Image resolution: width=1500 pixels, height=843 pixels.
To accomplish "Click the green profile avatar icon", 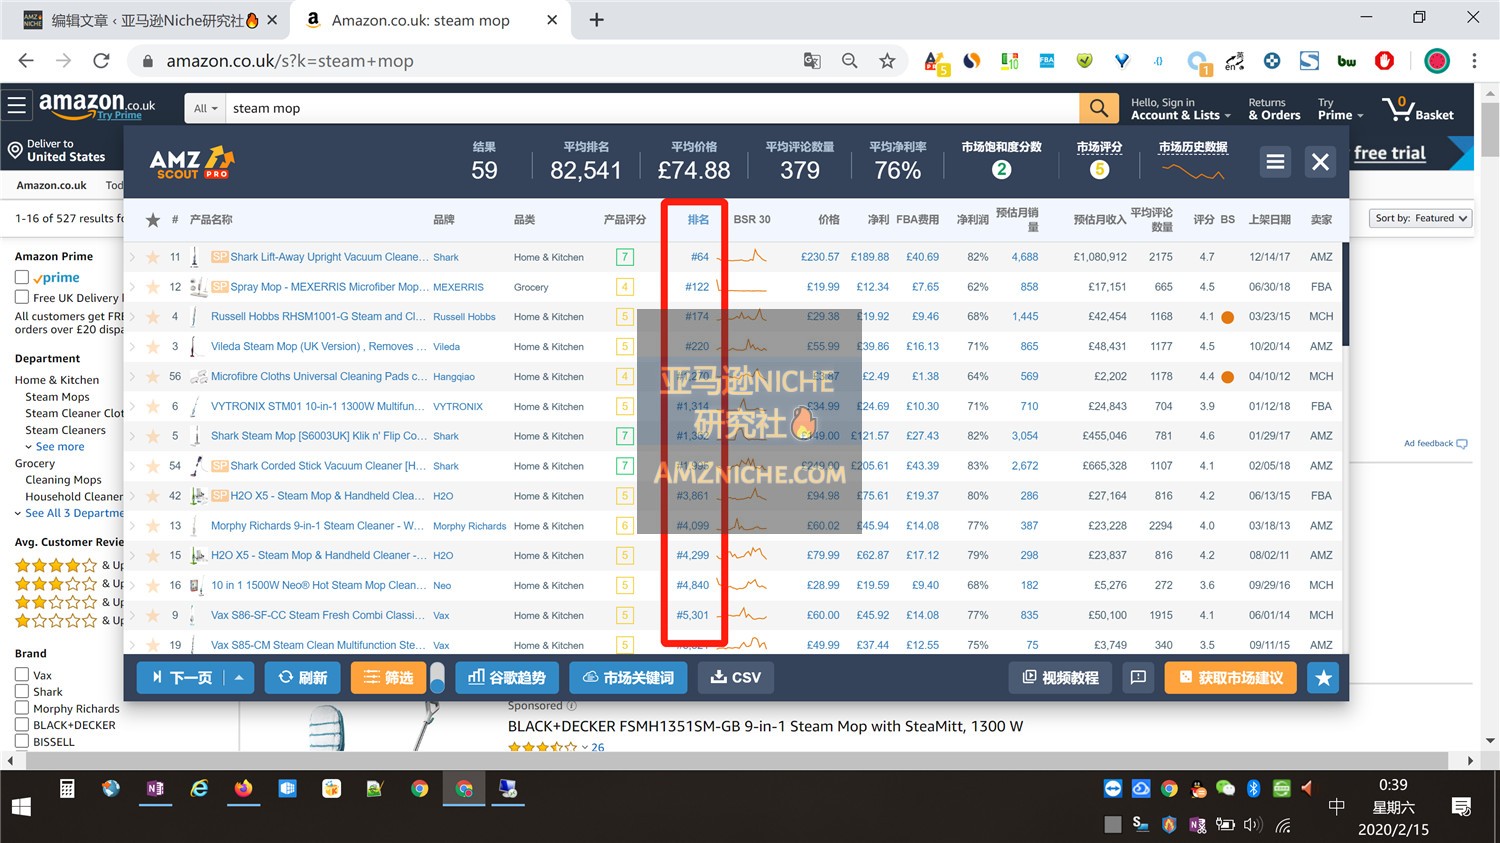I will point(1437,61).
